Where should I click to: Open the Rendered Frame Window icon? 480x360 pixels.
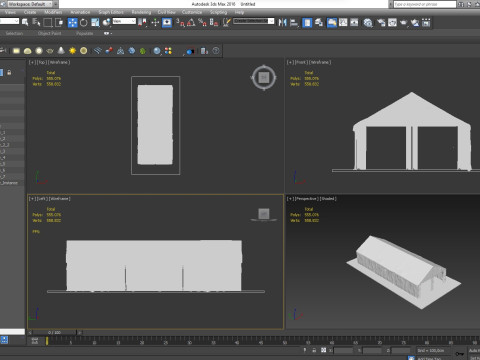392,22
